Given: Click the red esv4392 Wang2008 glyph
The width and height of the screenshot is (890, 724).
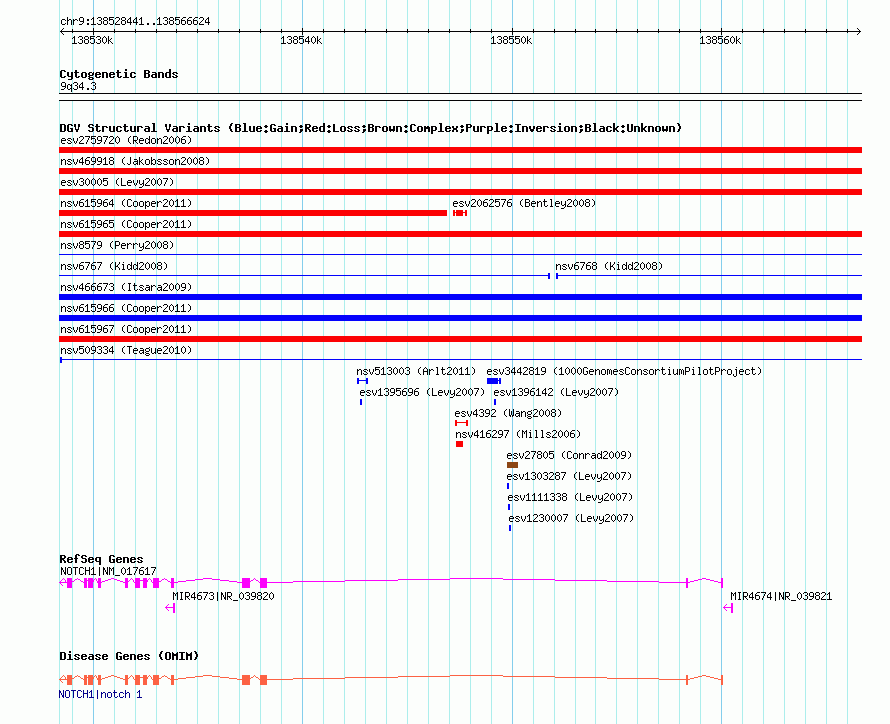Looking at the screenshot, I should pyautogui.click(x=461, y=423).
